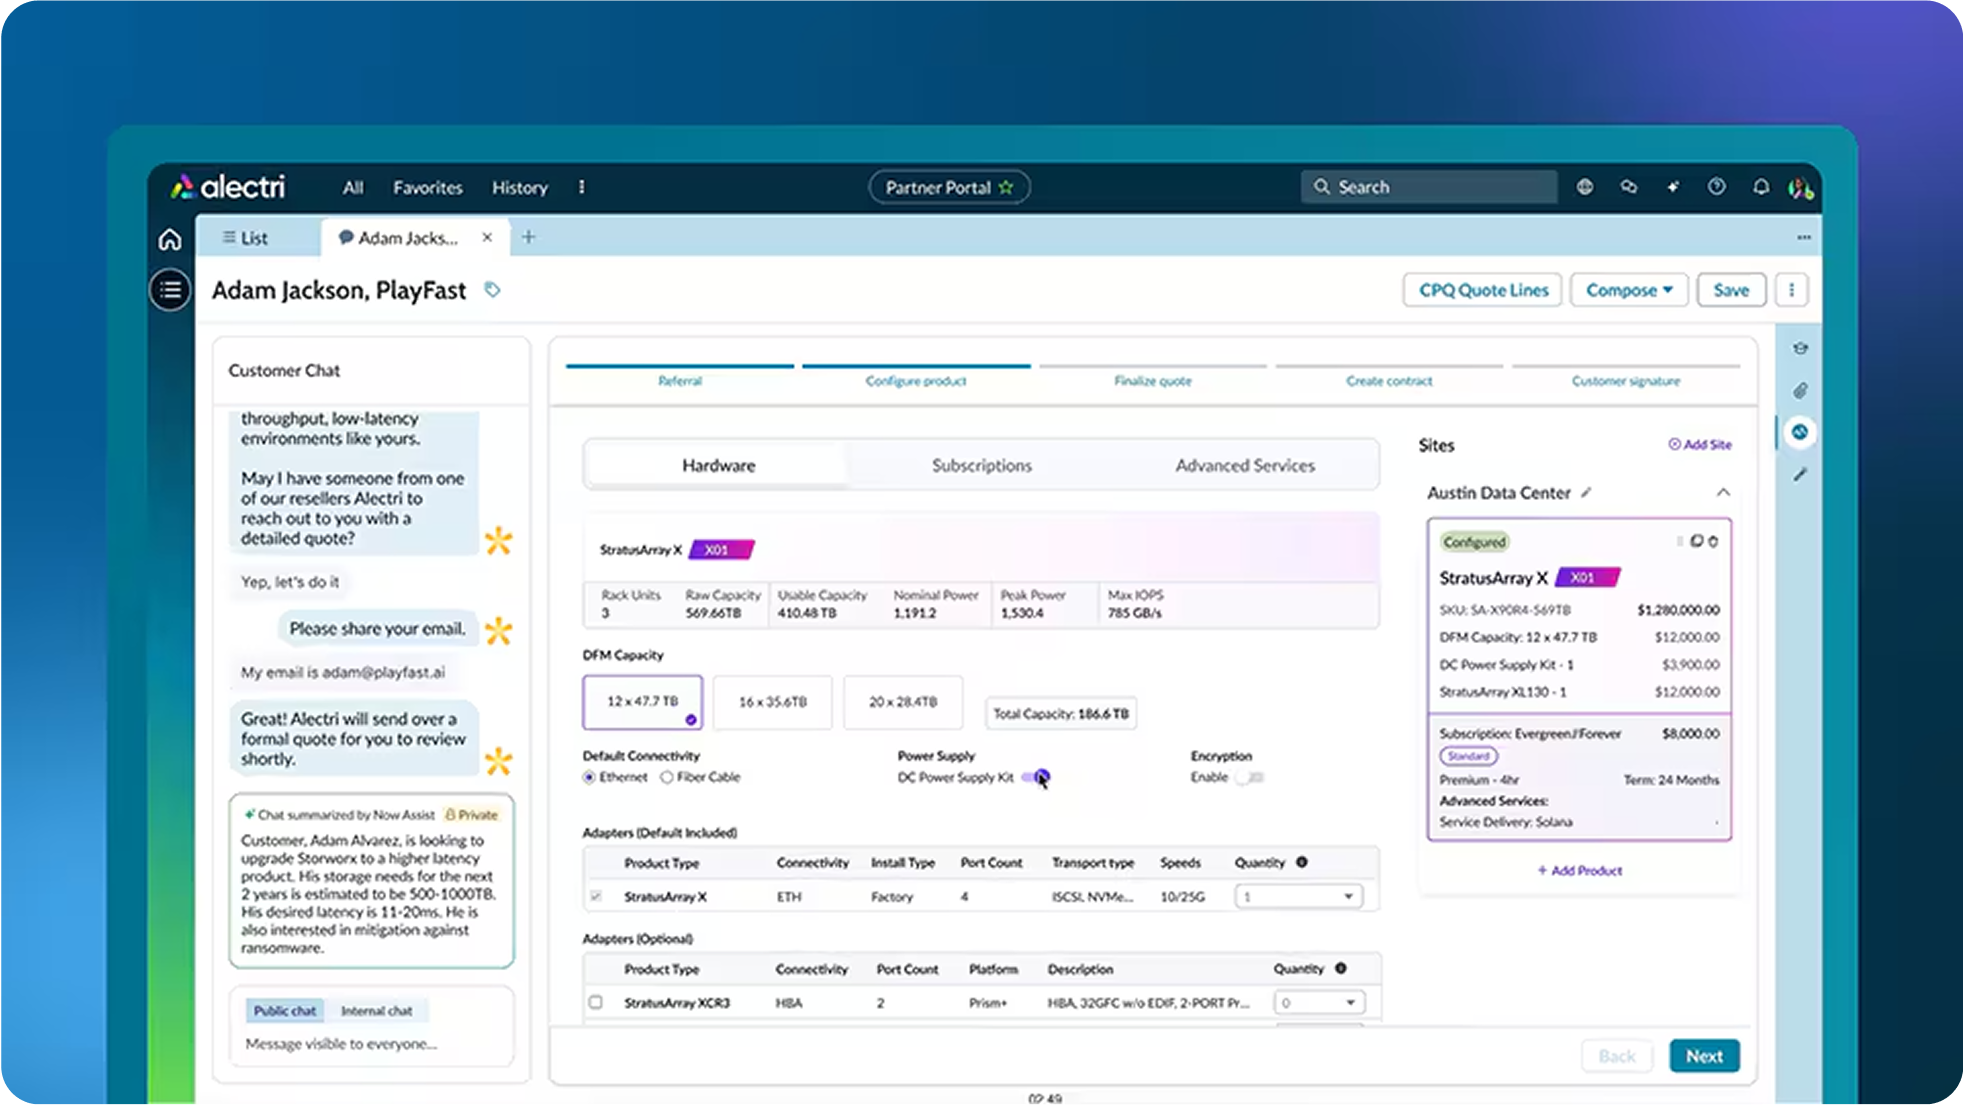
Task: Switch to Internal chat tab
Action: point(376,1011)
